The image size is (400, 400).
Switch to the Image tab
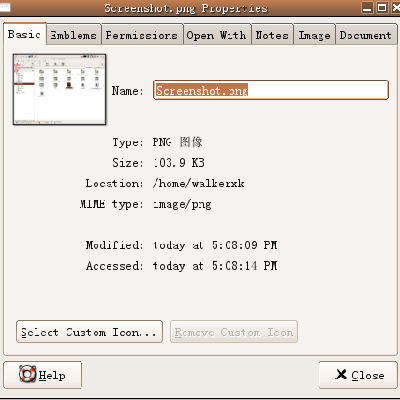(x=314, y=35)
